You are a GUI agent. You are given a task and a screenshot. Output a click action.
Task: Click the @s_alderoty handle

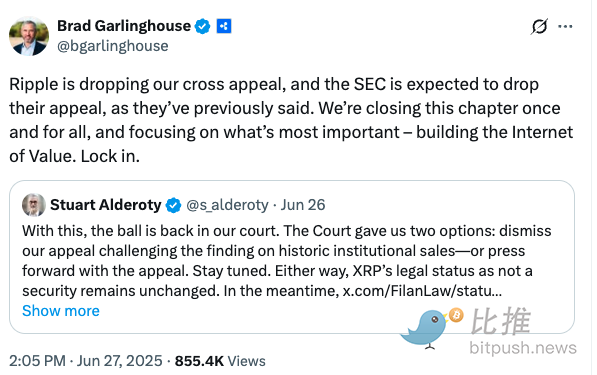(227, 205)
